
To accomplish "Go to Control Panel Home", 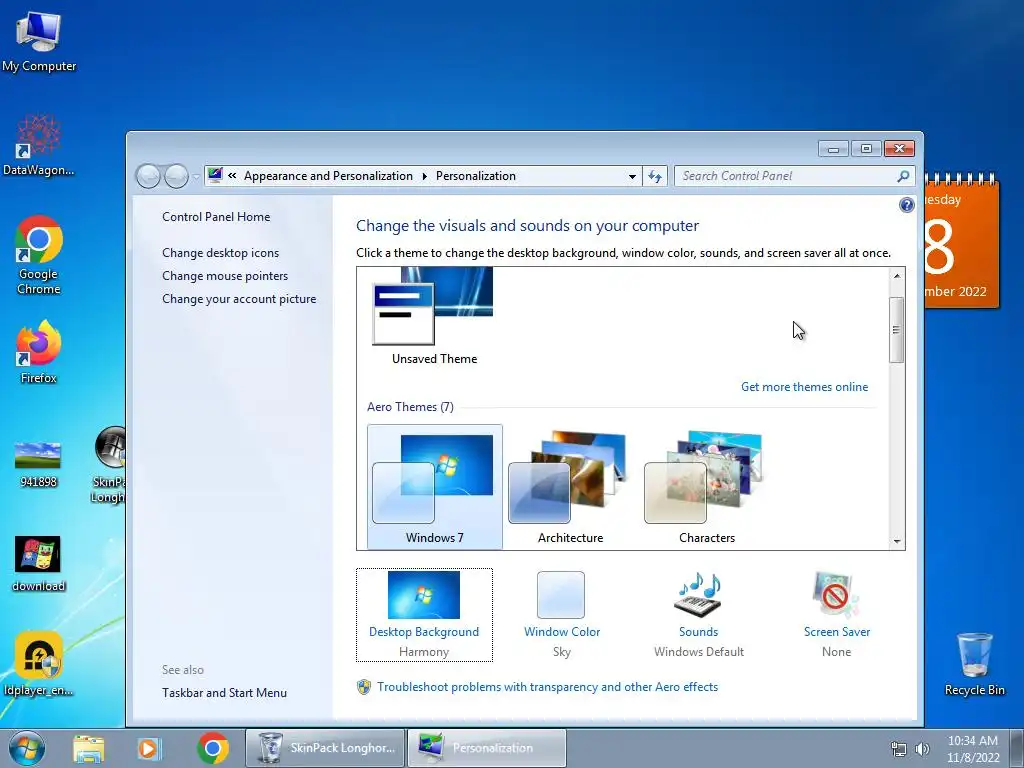I will click(216, 217).
